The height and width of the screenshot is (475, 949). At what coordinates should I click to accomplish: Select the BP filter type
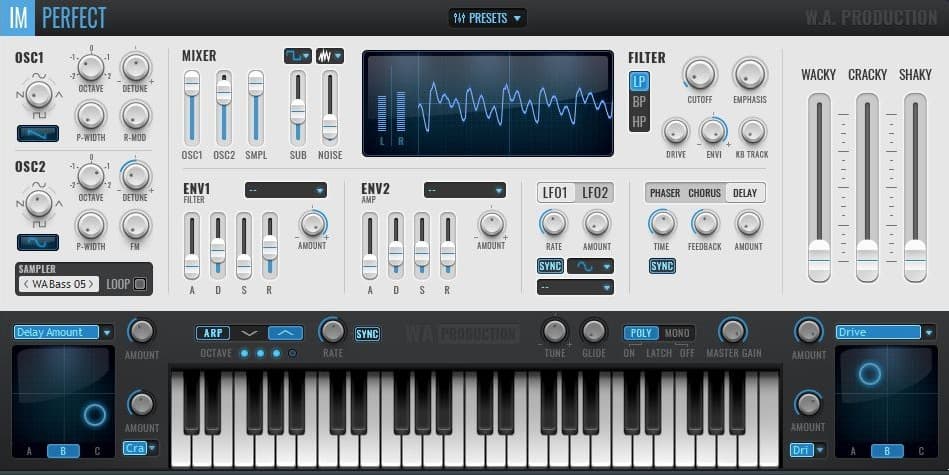point(639,102)
